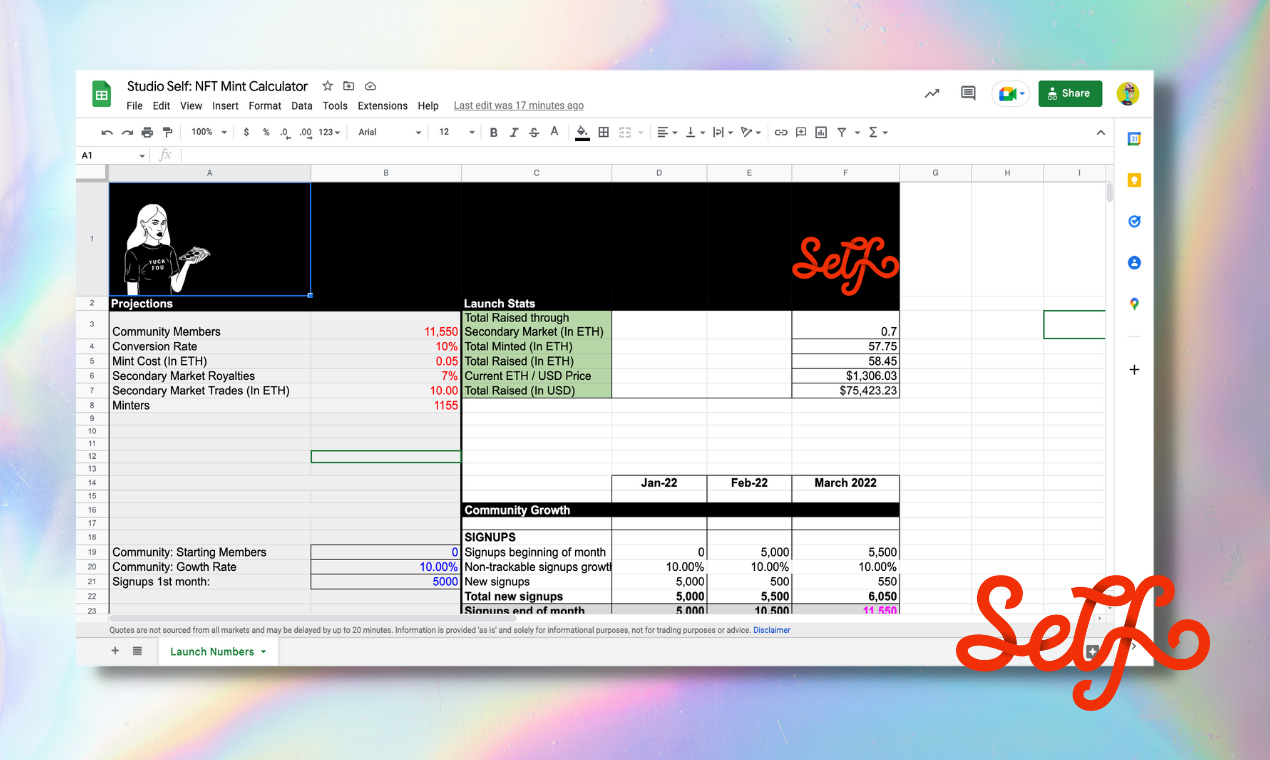Screen dimensions: 1270x760
Task: Open the Insert menu
Action: click(x=225, y=106)
